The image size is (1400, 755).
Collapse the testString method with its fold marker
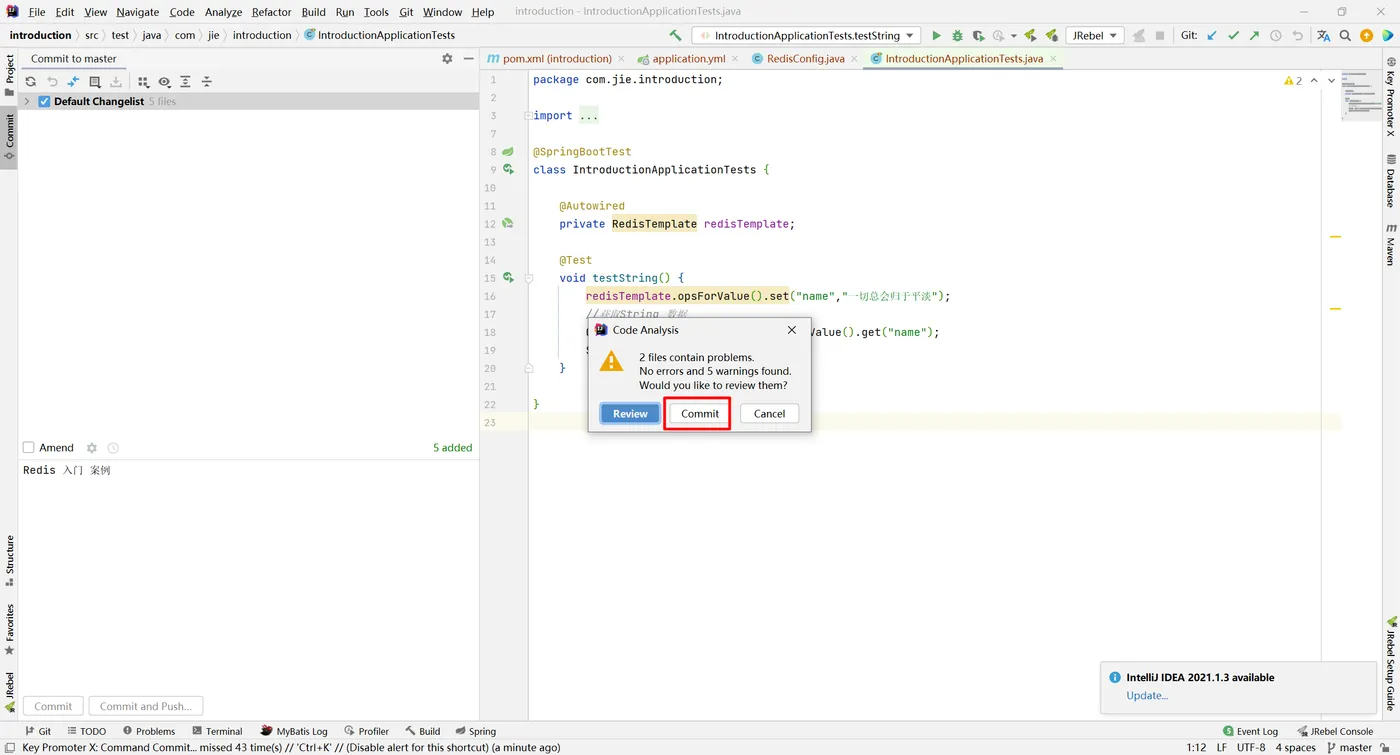click(530, 278)
